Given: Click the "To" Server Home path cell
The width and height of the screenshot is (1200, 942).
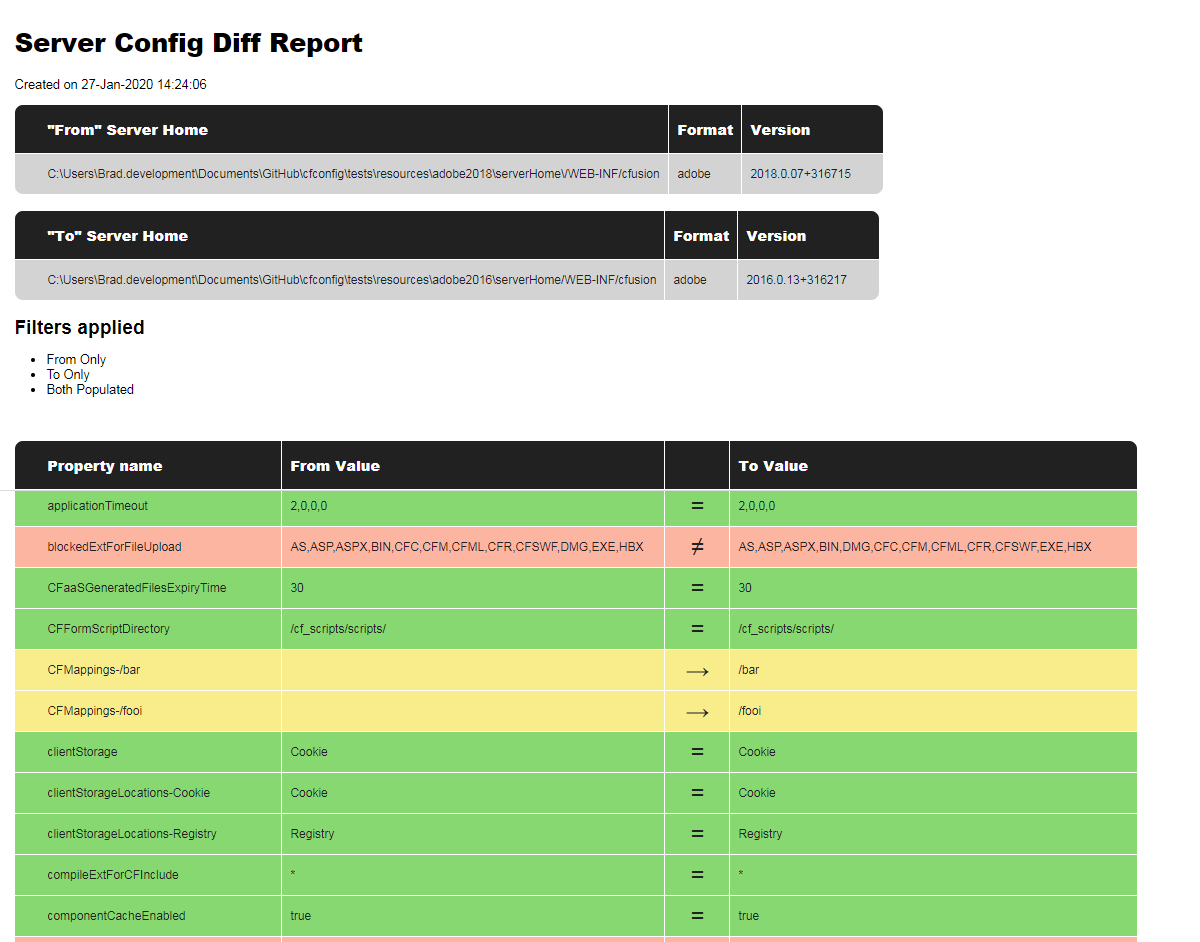Looking at the screenshot, I should tap(352, 280).
